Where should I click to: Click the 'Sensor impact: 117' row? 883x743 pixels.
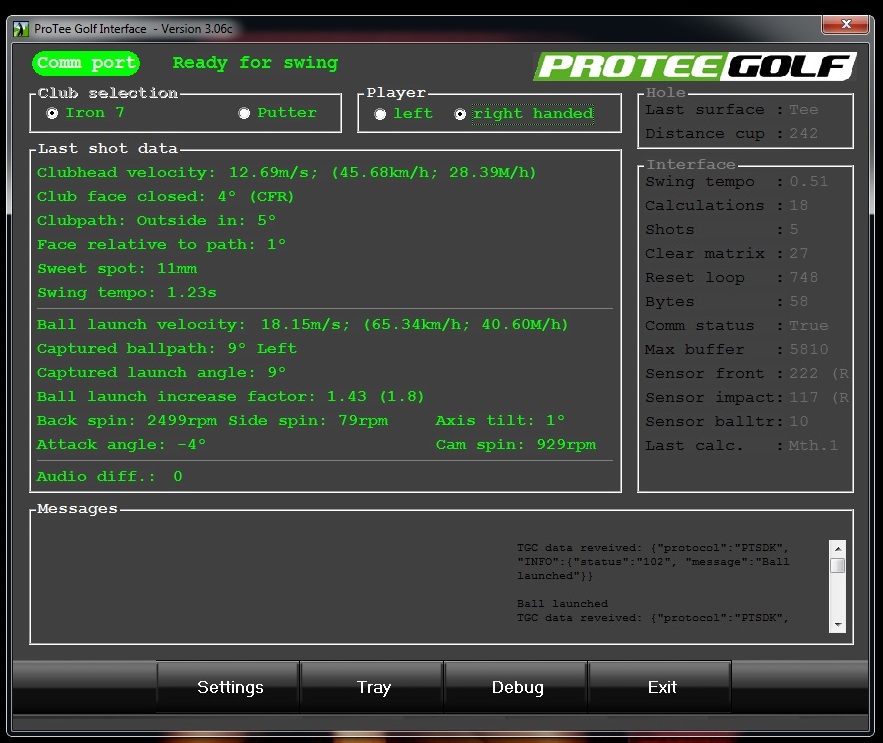click(x=747, y=398)
